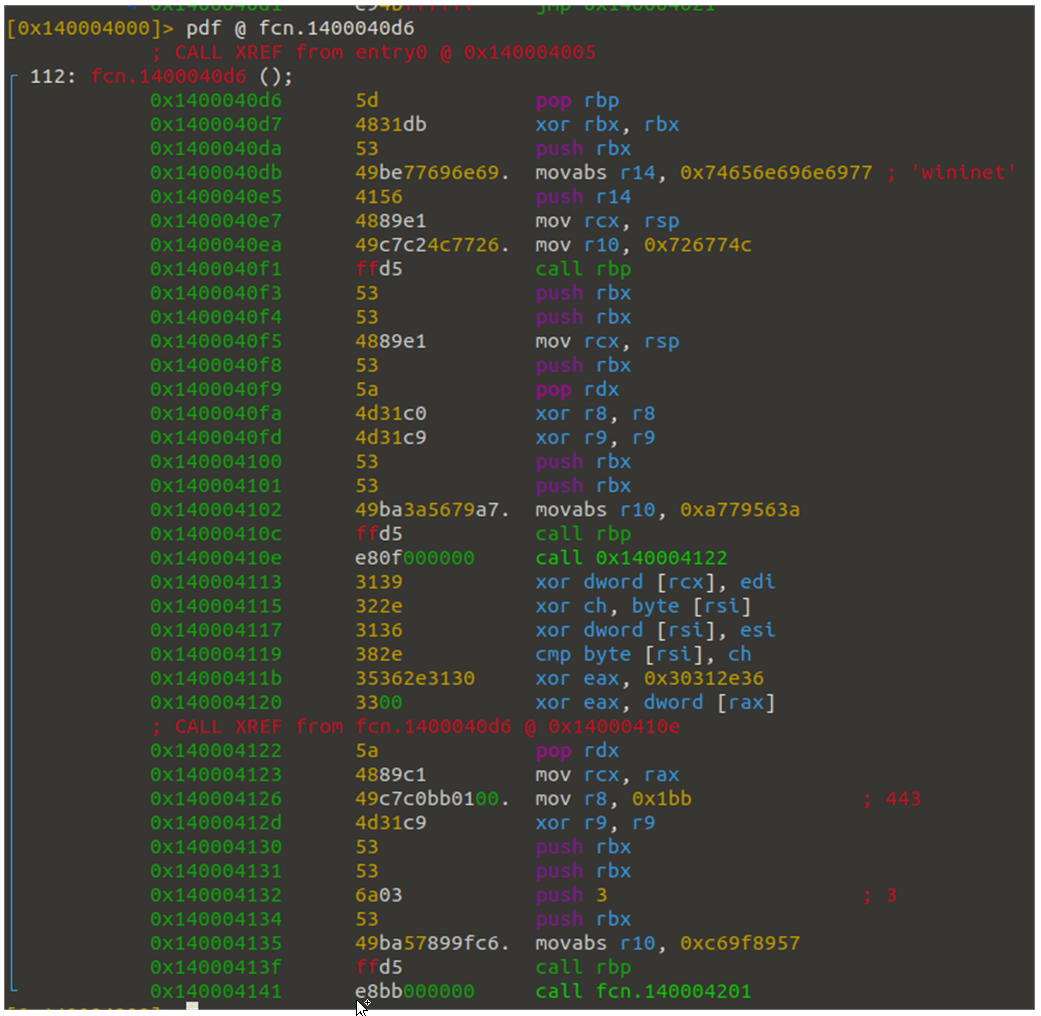
Task: Select the red '; 443' port comment
Action: tap(892, 798)
